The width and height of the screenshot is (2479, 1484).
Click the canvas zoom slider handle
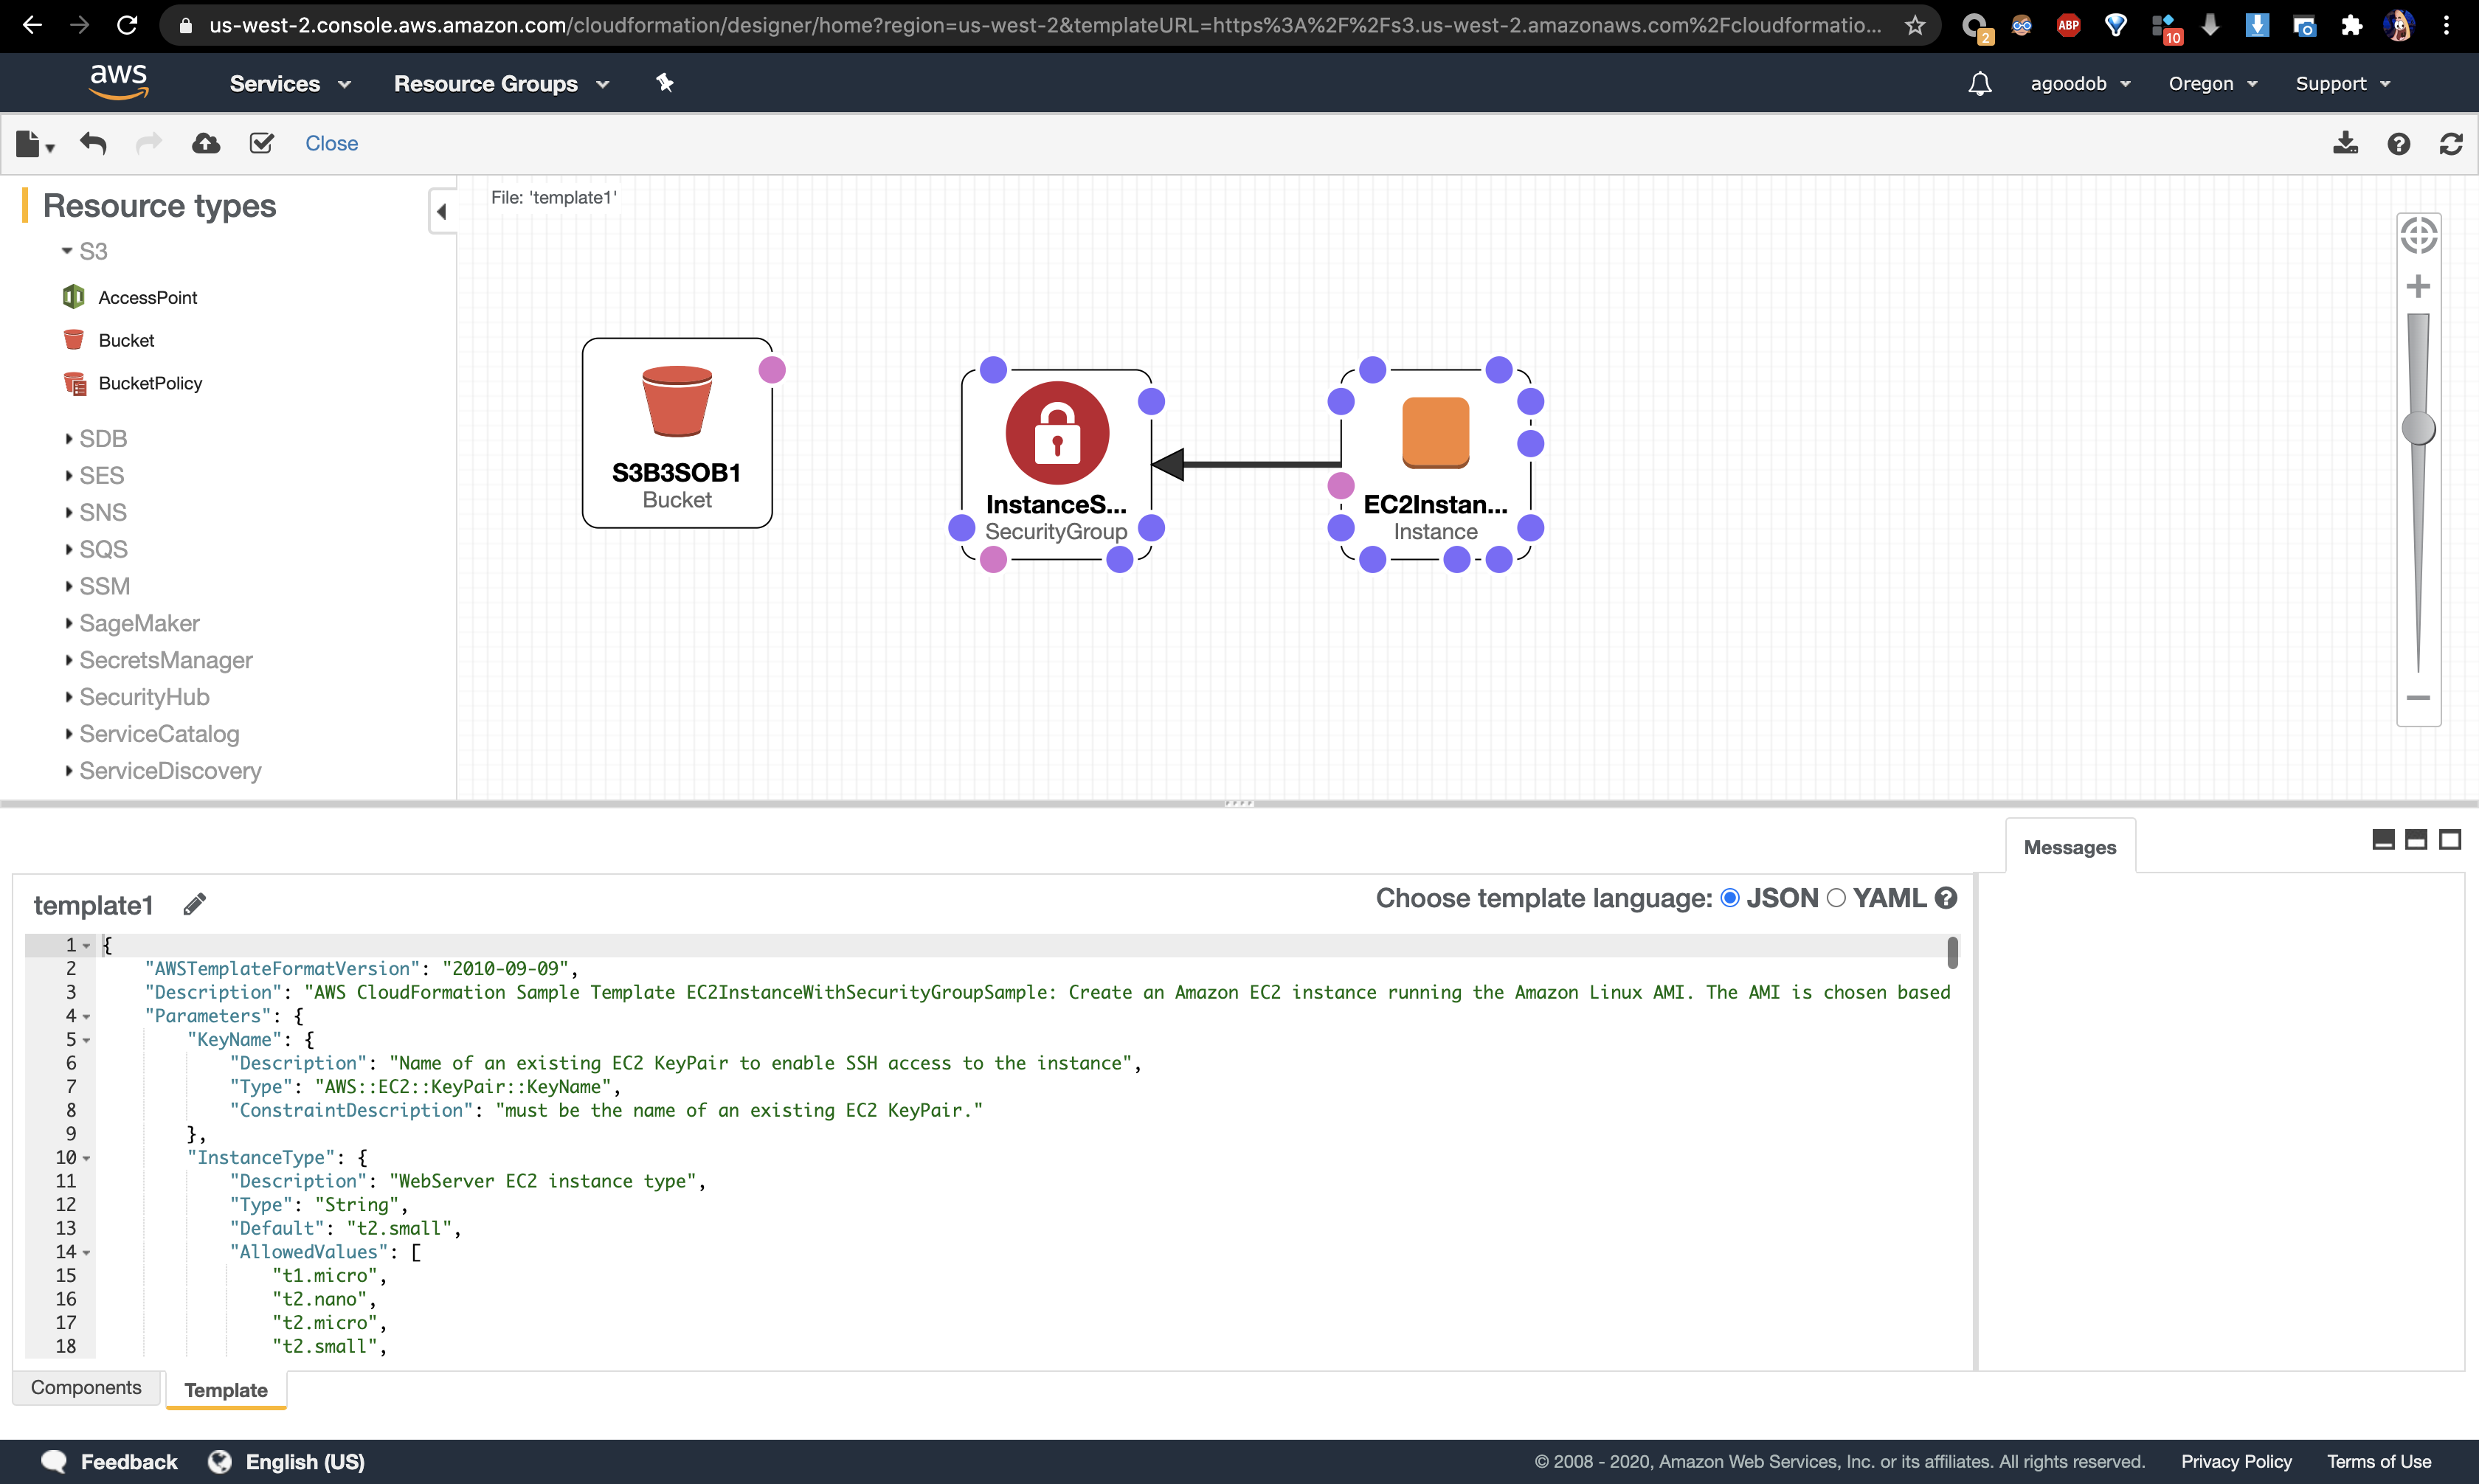(2418, 428)
